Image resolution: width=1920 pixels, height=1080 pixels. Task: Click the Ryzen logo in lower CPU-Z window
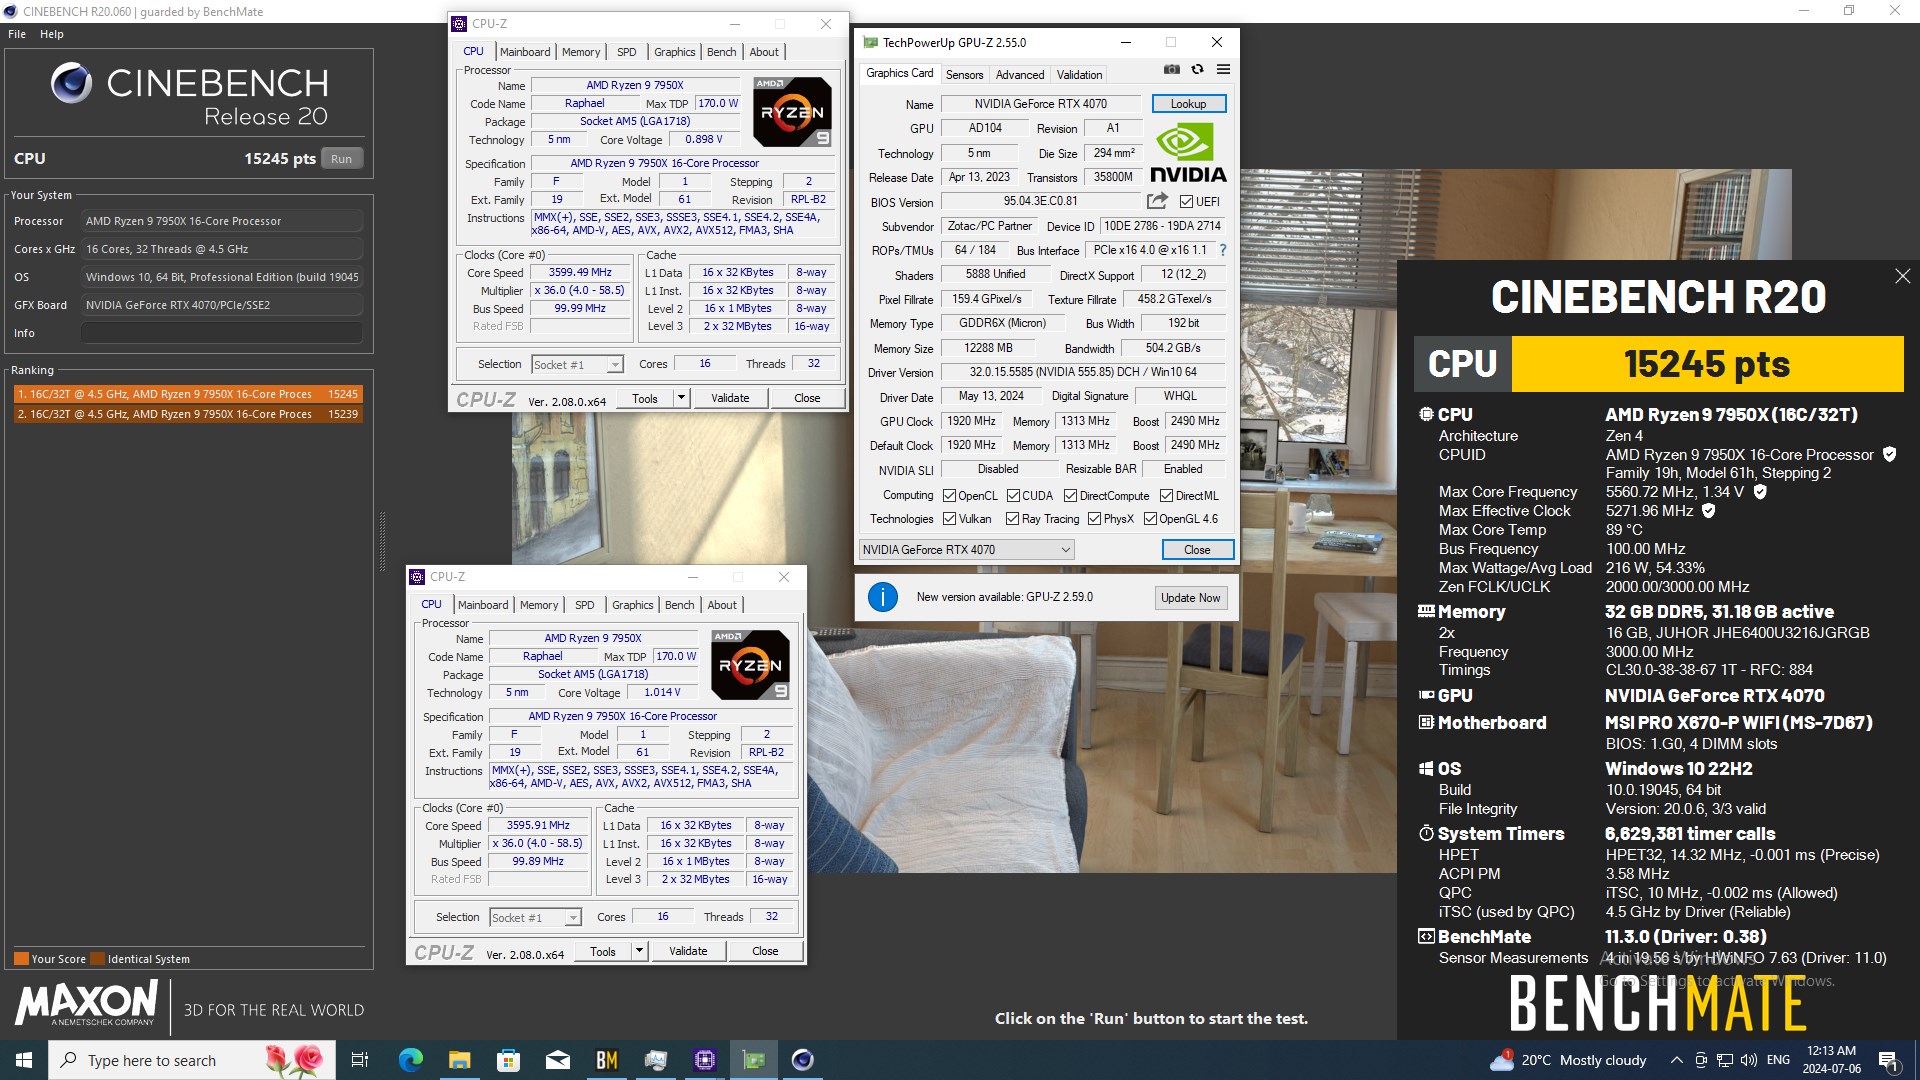coord(751,665)
